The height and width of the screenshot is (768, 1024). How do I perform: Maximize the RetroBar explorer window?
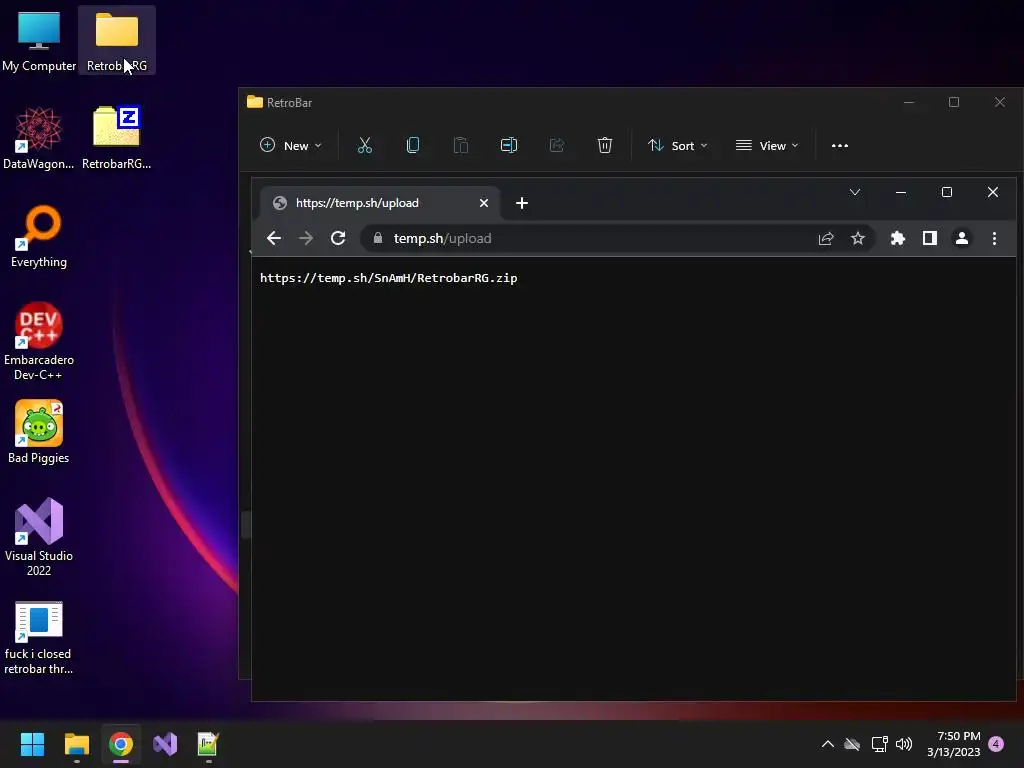[954, 102]
